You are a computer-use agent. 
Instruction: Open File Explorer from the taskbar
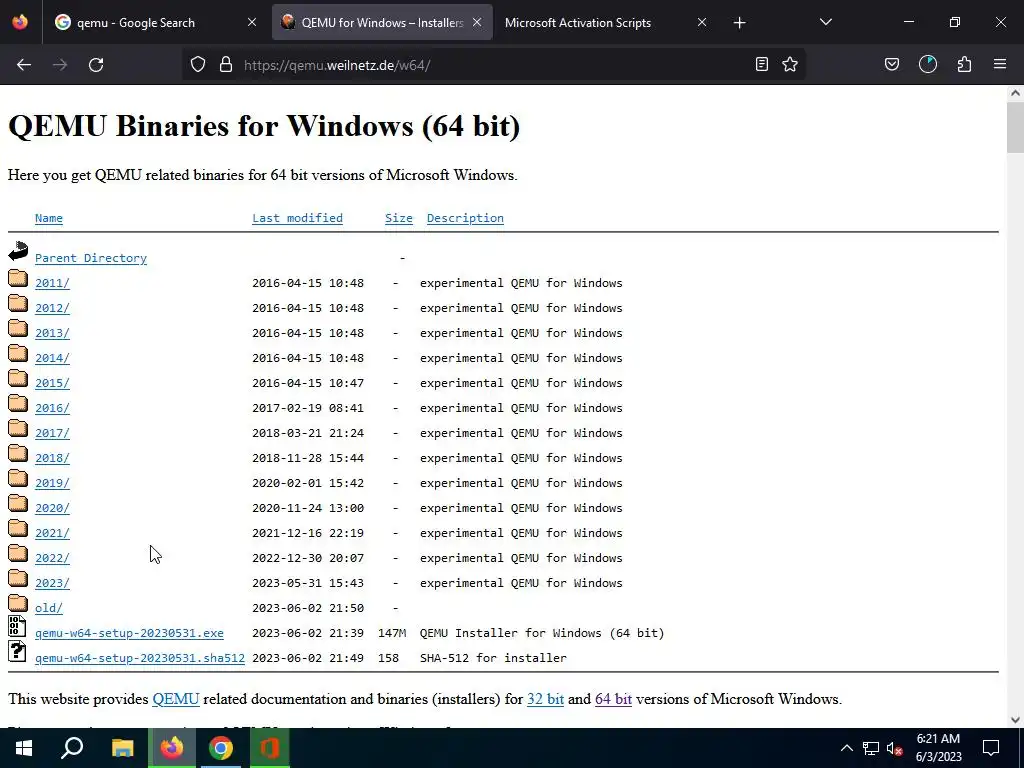coord(122,748)
